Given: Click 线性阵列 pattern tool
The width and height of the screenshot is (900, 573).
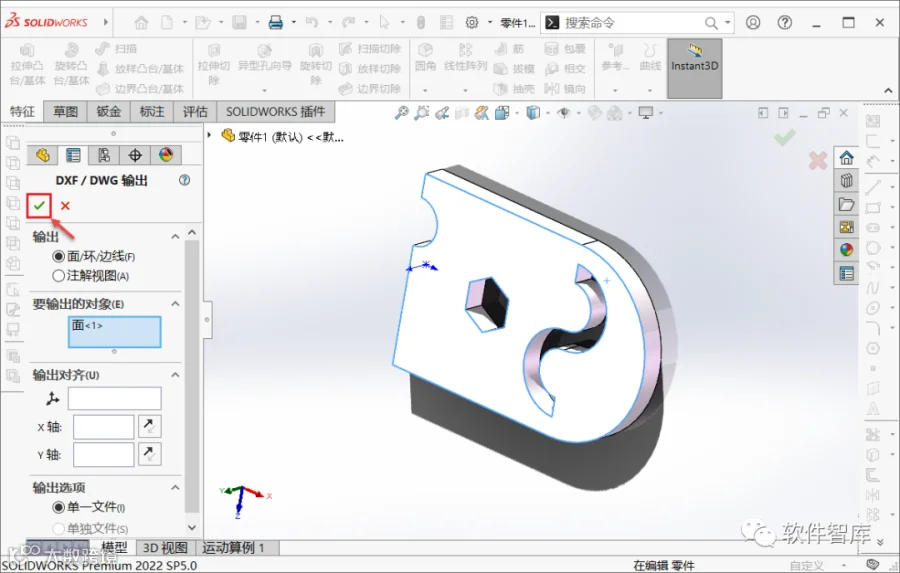Looking at the screenshot, I should click(465, 57).
